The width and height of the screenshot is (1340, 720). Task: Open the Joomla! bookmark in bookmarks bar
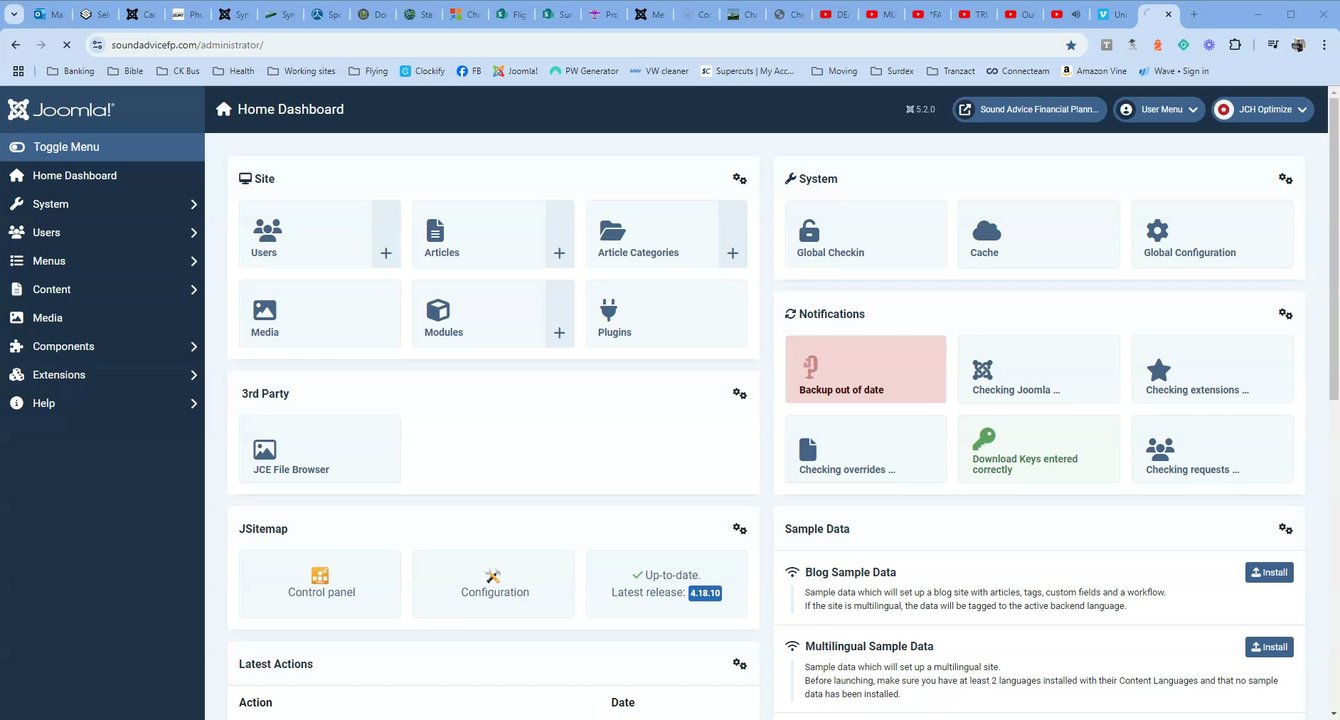(x=516, y=71)
